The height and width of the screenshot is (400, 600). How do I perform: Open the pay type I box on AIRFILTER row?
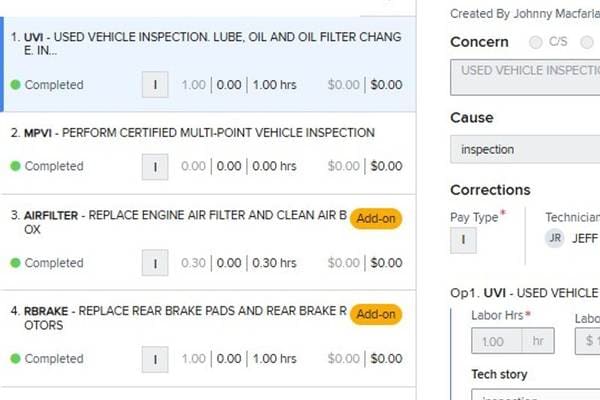[155, 263]
